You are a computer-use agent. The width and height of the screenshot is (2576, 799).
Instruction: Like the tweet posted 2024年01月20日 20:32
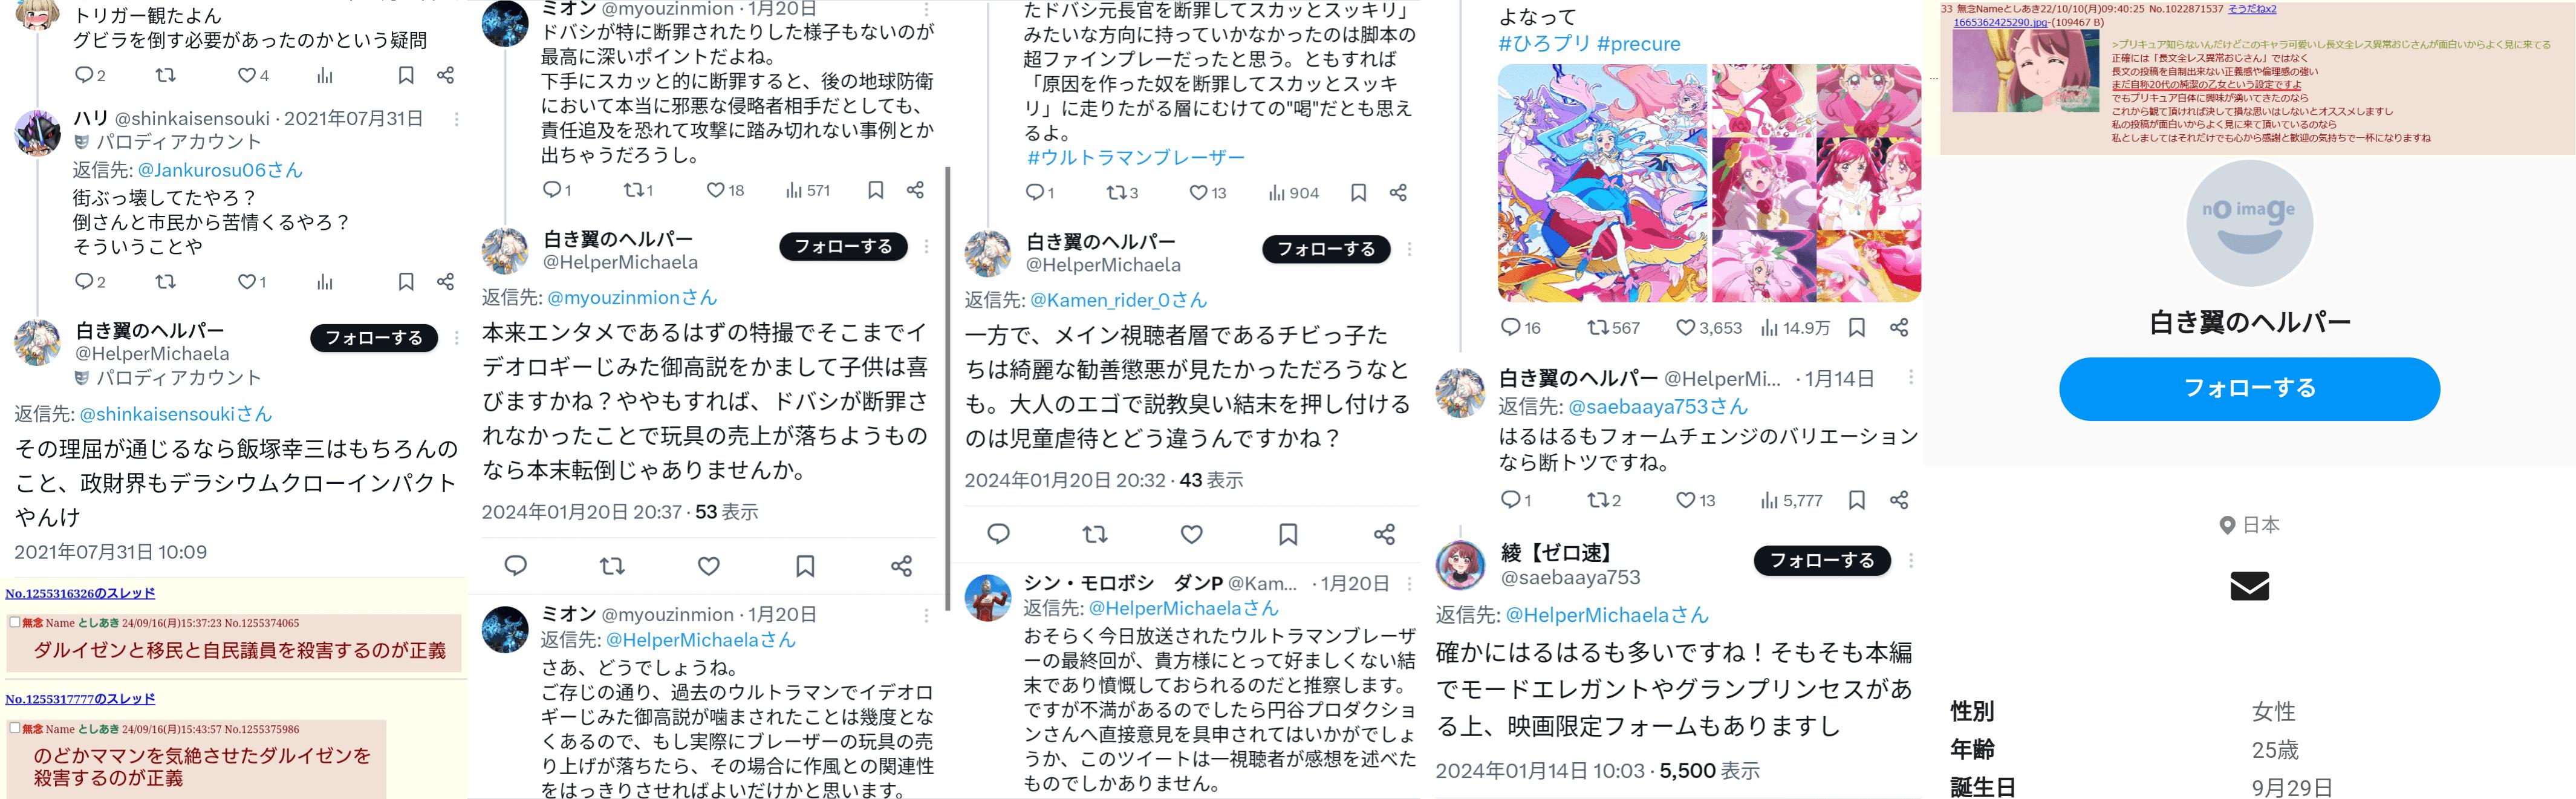pyautogui.click(x=1191, y=534)
